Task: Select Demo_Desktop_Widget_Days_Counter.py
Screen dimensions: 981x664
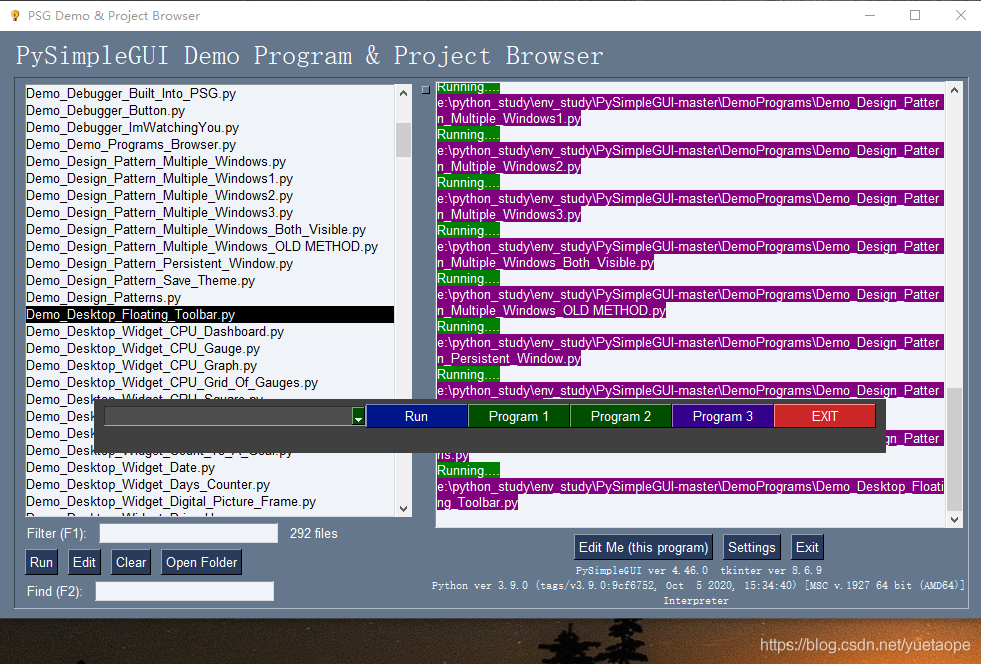Action: click(210, 484)
